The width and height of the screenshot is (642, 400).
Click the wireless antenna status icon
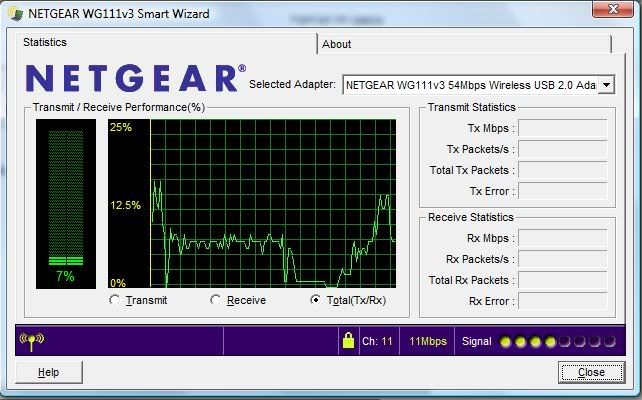[x=32, y=341]
